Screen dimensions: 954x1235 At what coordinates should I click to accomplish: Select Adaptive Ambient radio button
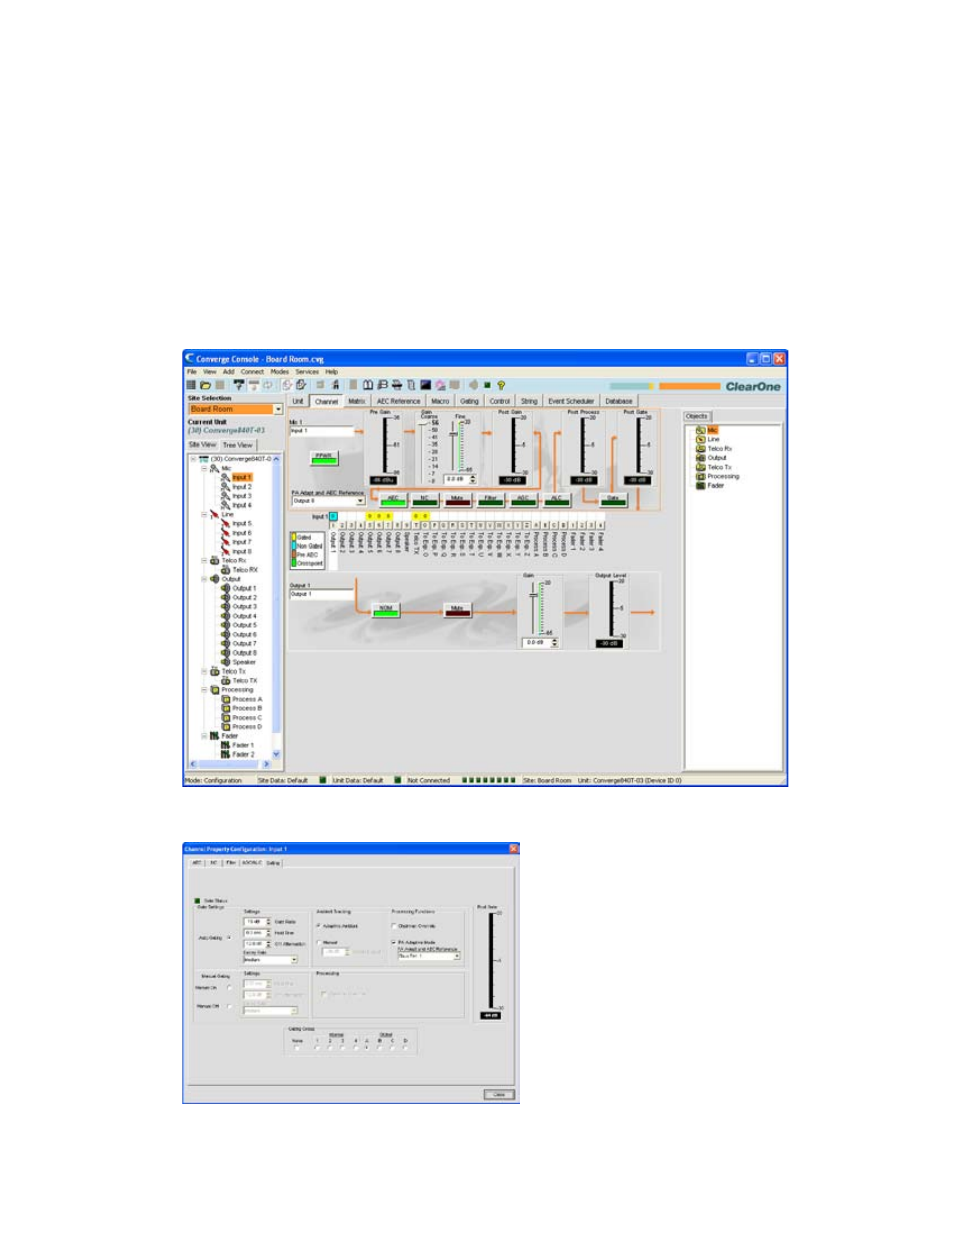coord(319,926)
